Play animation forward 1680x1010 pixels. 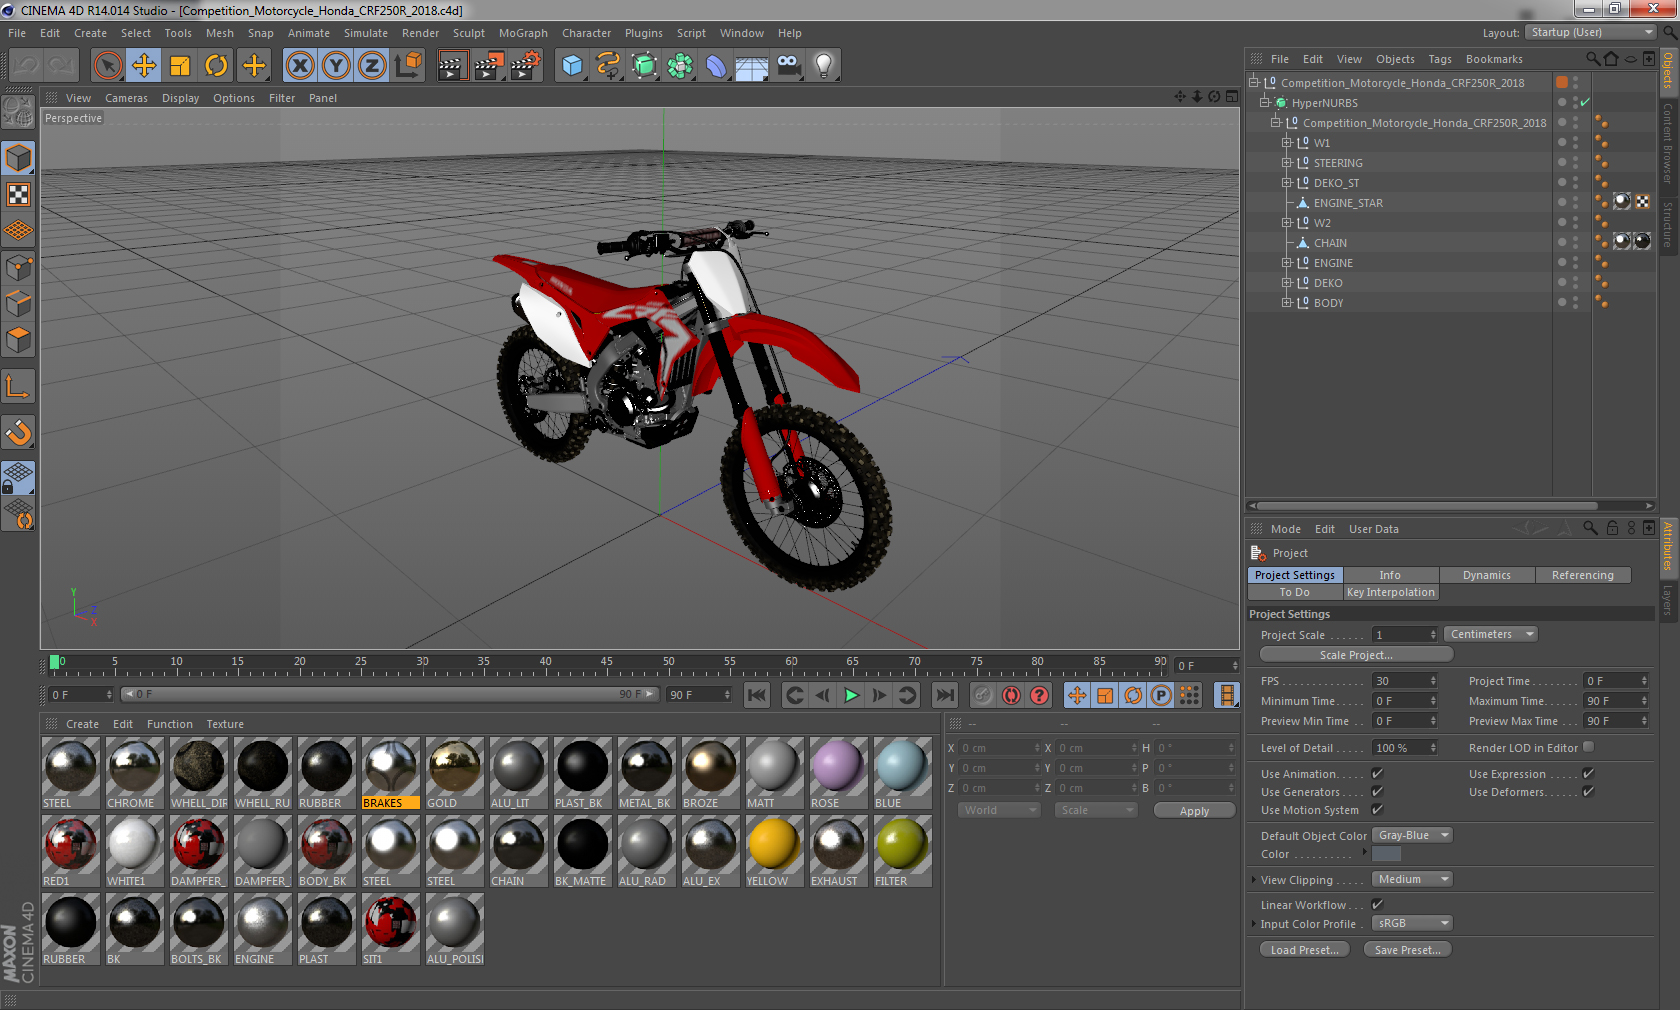coord(851,695)
